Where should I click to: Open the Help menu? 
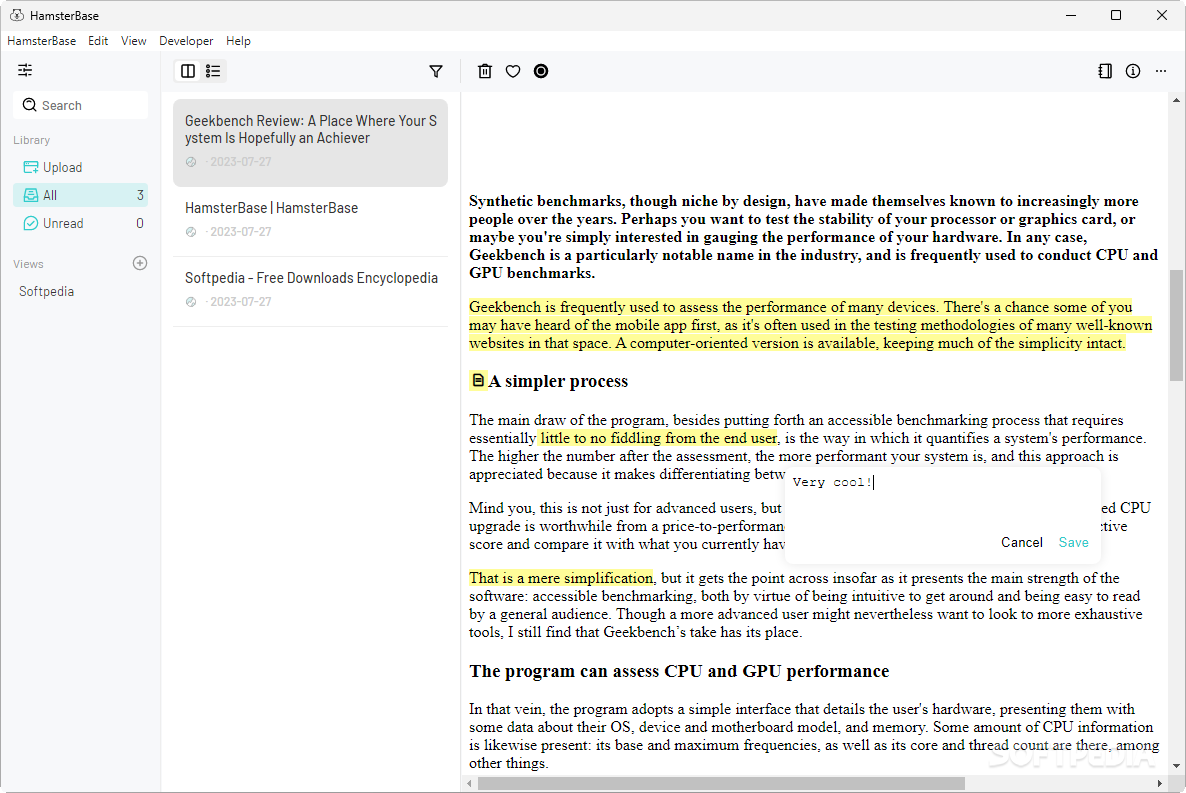click(238, 41)
